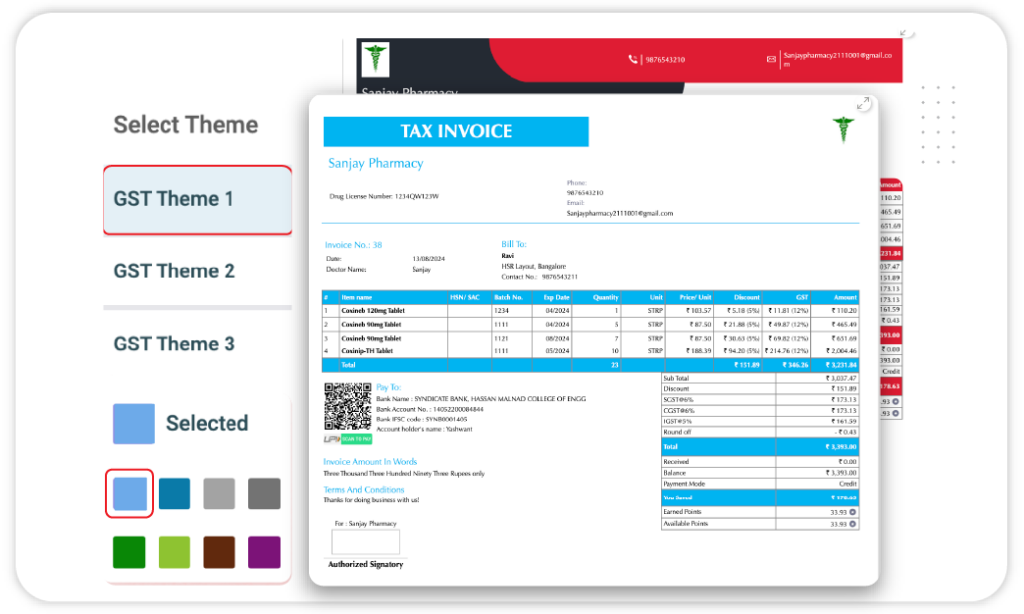The width and height of the screenshot is (1024, 614).
Task: Click caduceus logo on red invoice header
Action: [376, 57]
